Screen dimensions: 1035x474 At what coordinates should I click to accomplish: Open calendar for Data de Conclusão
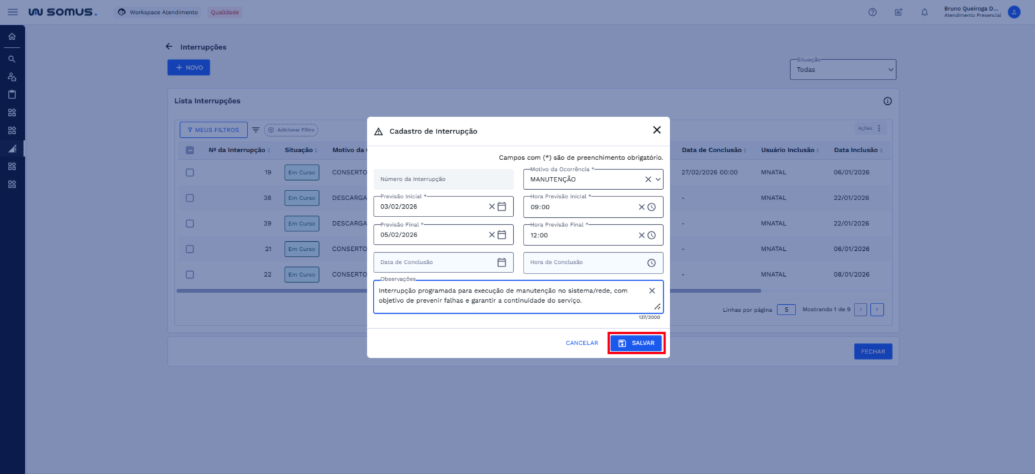click(x=502, y=263)
